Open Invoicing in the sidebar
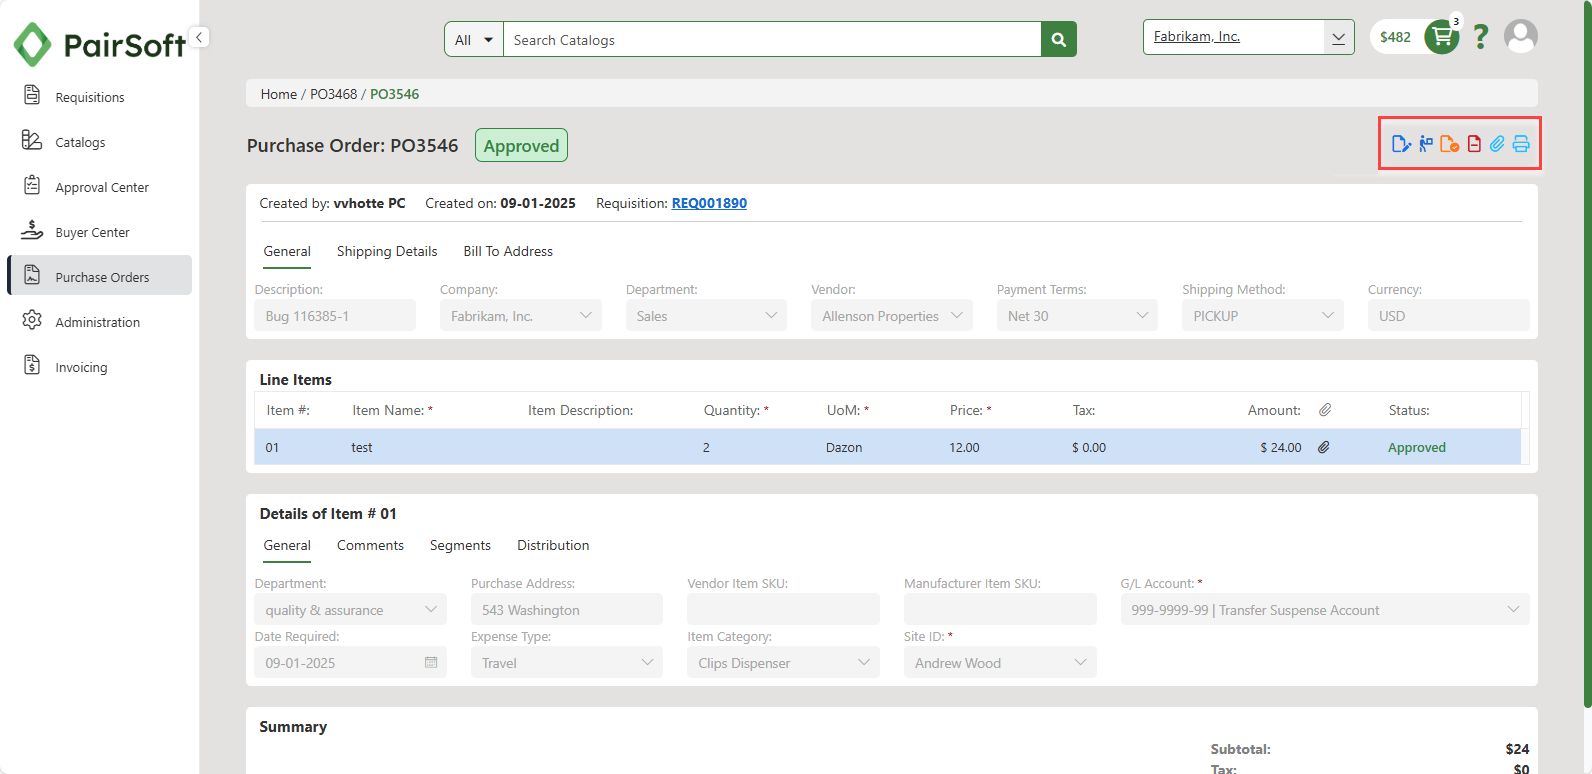Image resolution: width=1592 pixels, height=774 pixels. 81,367
